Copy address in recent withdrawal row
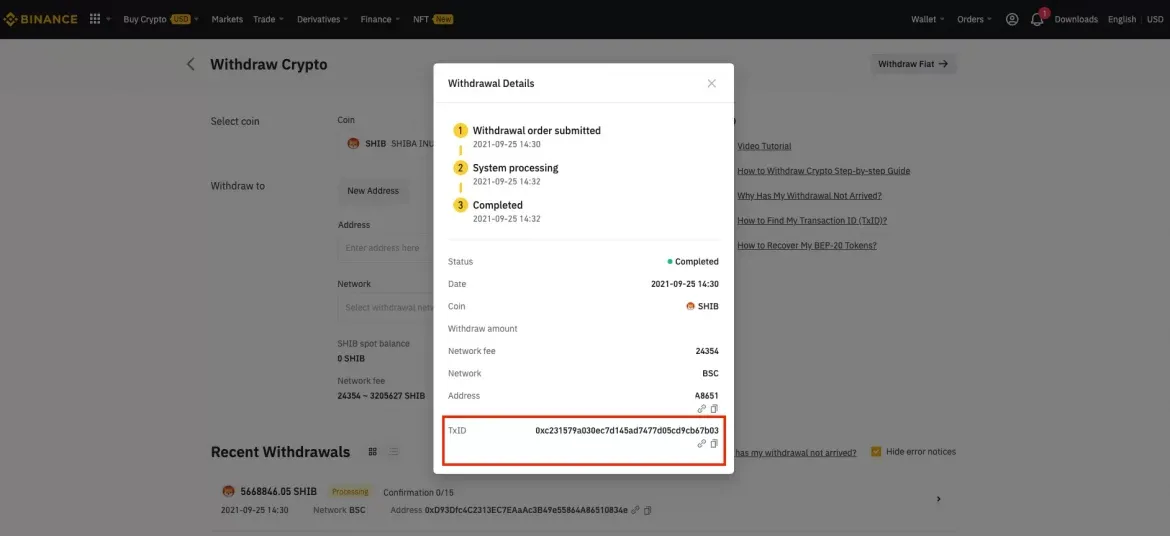The image size is (1170, 536). (x=648, y=511)
